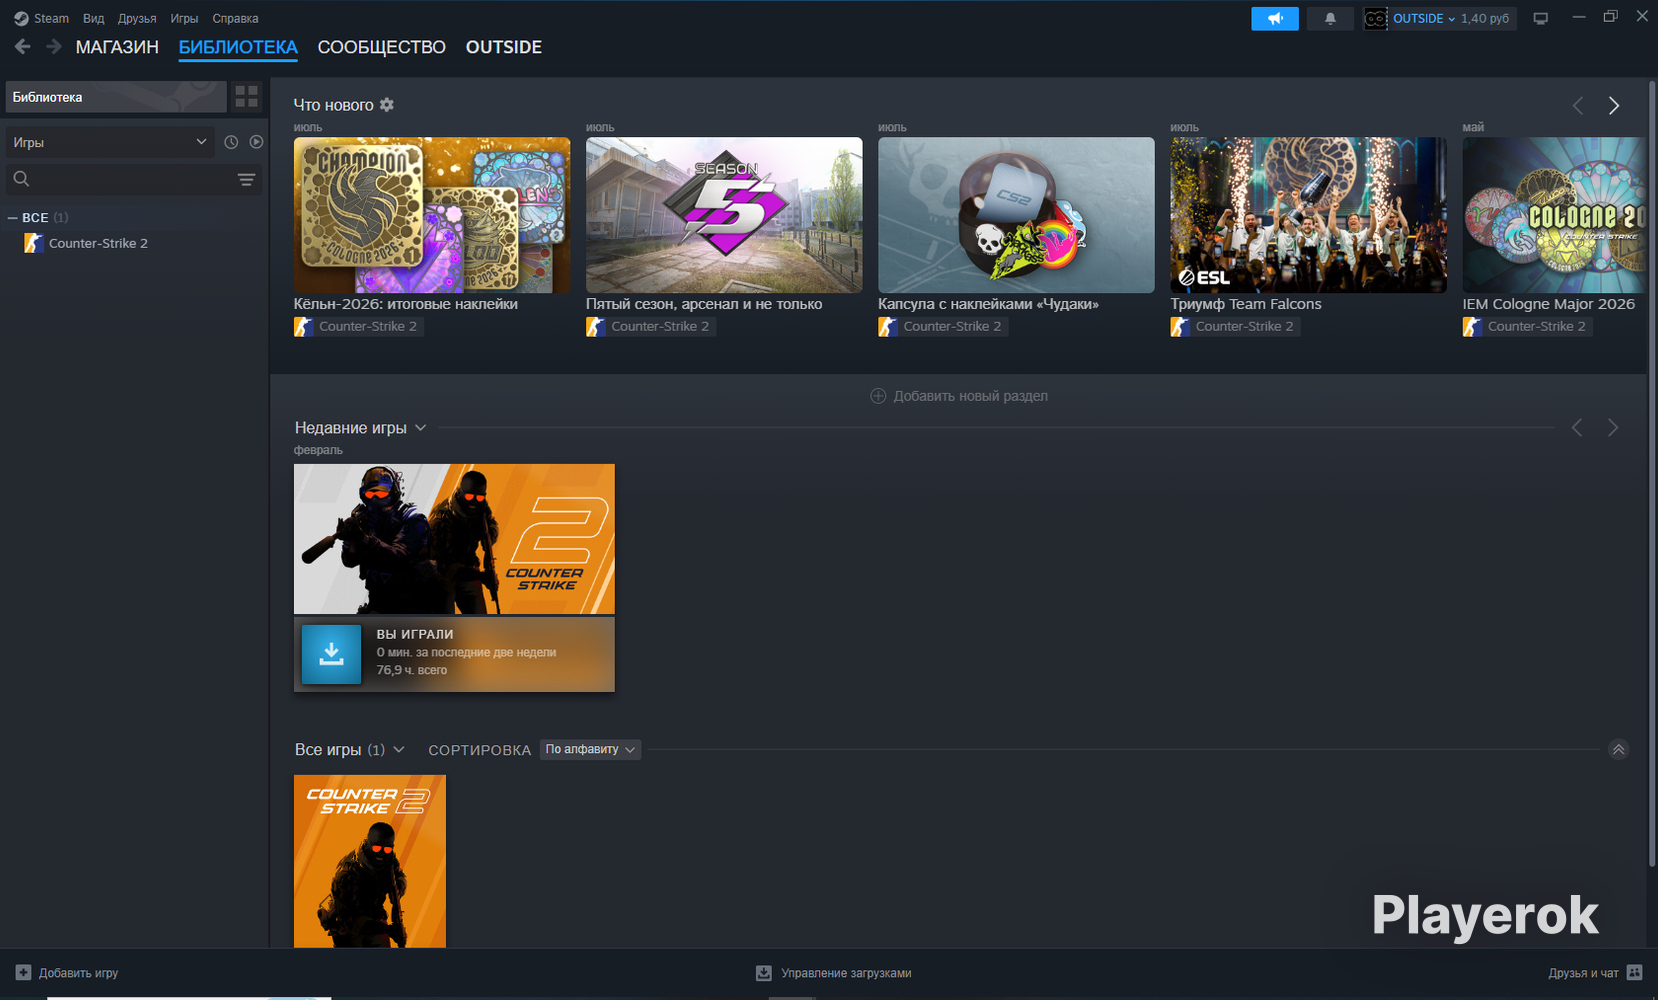Expand the Все игры shelf dropdown
The height and width of the screenshot is (1000, 1658).
pyautogui.click(x=399, y=750)
